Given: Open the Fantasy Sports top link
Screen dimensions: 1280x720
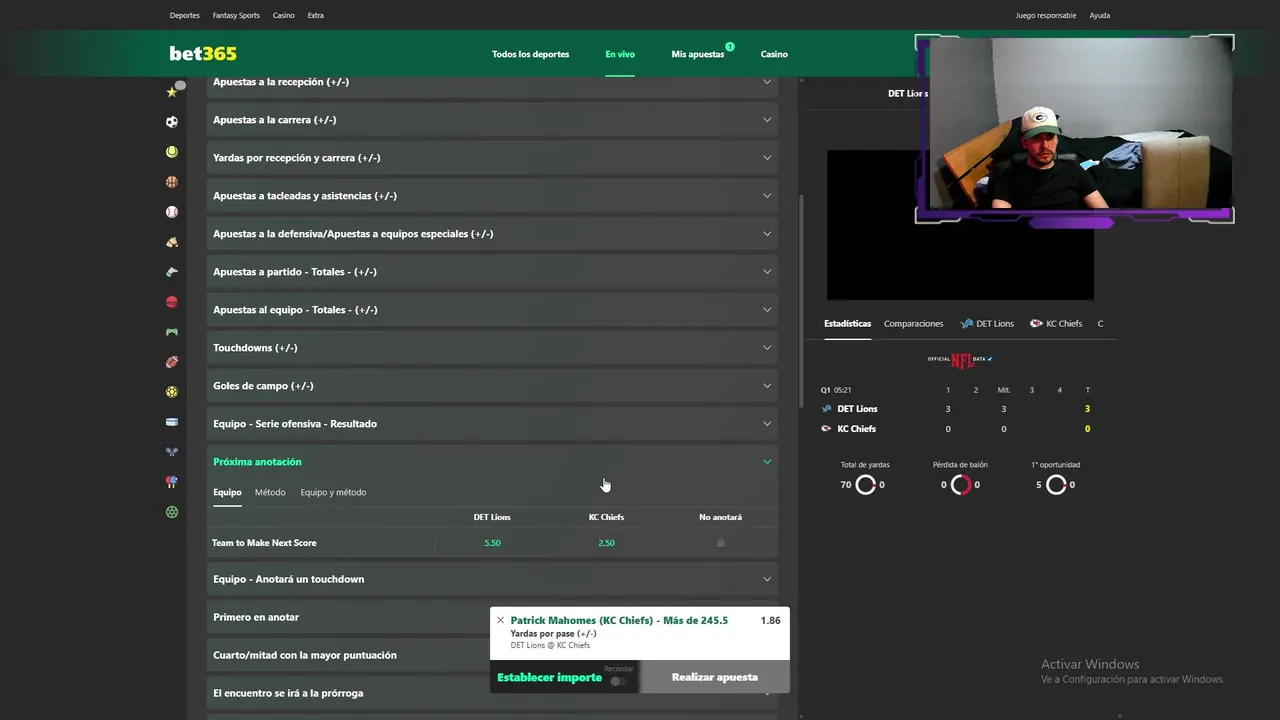Looking at the screenshot, I should pyautogui.click(x=236, y=16).
